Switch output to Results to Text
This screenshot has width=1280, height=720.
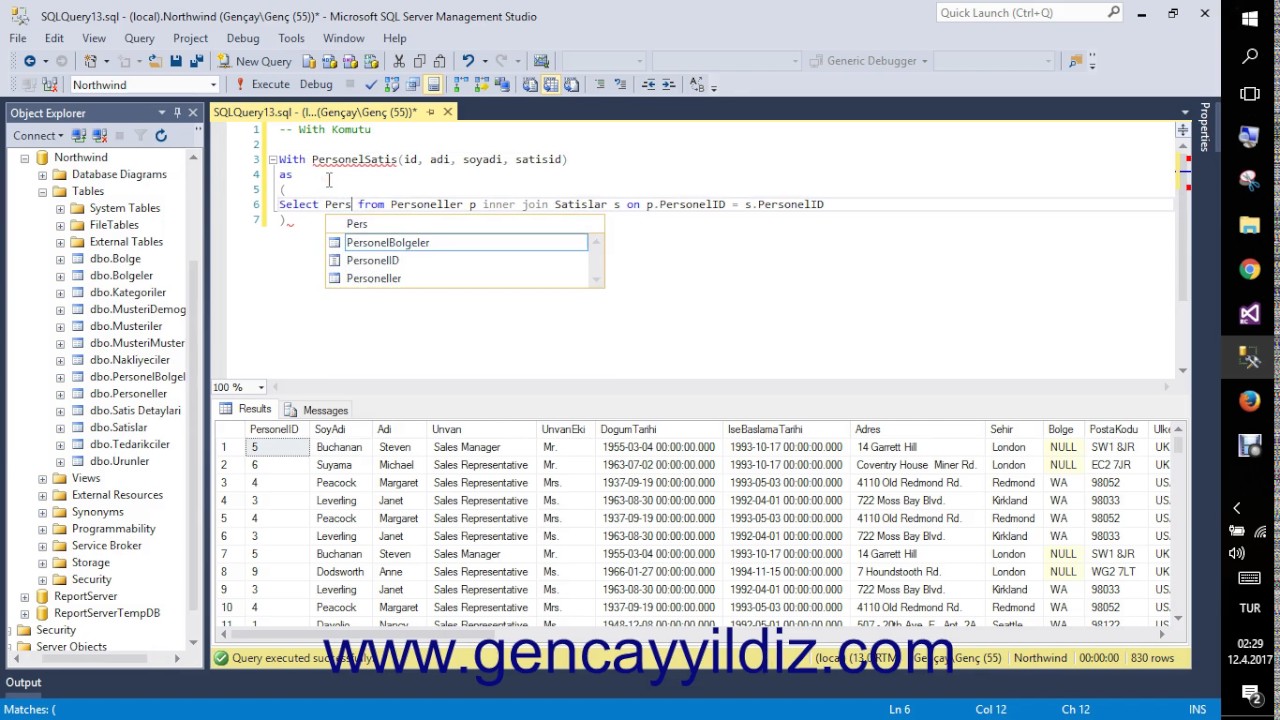530,85
